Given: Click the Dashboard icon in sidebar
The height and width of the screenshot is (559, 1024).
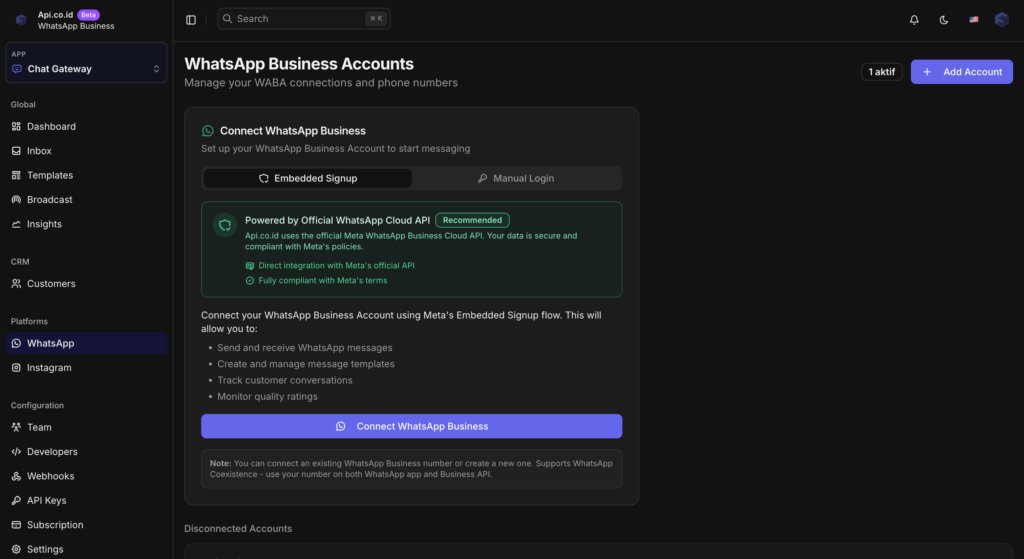Looking at the screenshot, I should [x=16, y=127].
